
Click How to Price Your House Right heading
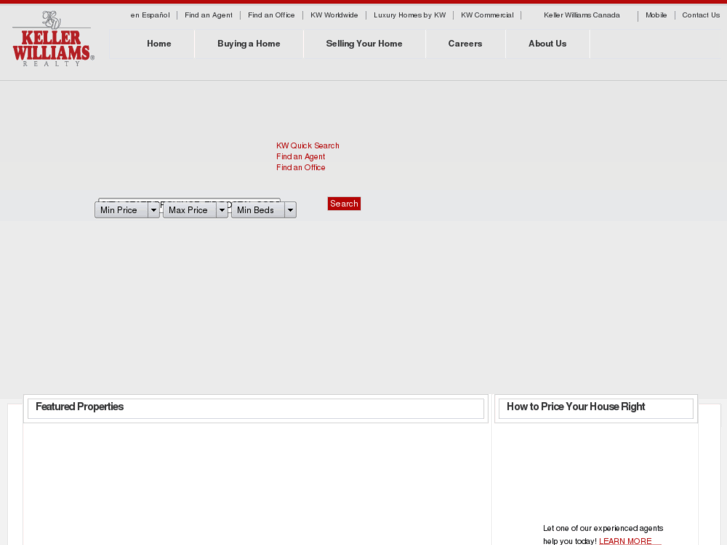576,407
